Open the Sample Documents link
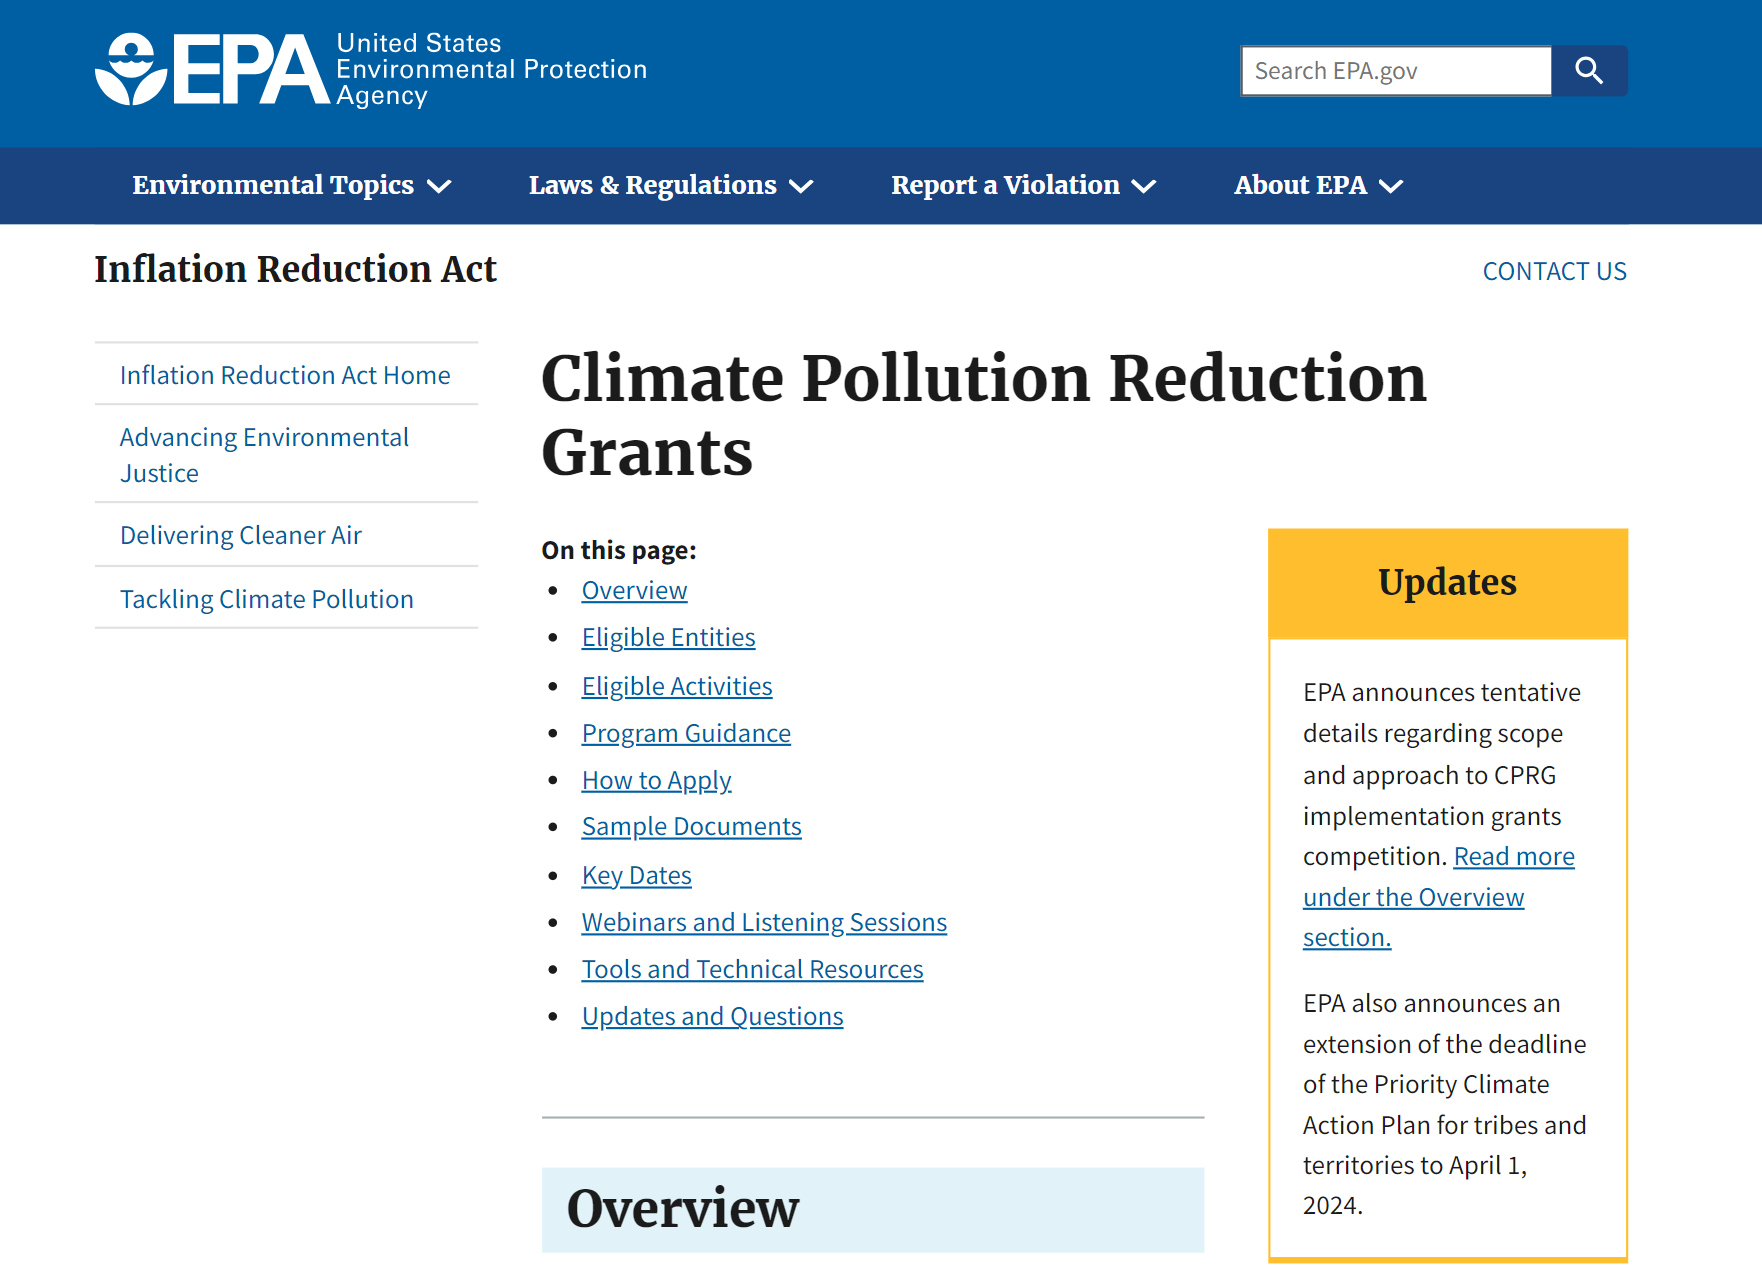This screenshot has height=1276, width=1762. pyautogui.click(x=691, y=827)
